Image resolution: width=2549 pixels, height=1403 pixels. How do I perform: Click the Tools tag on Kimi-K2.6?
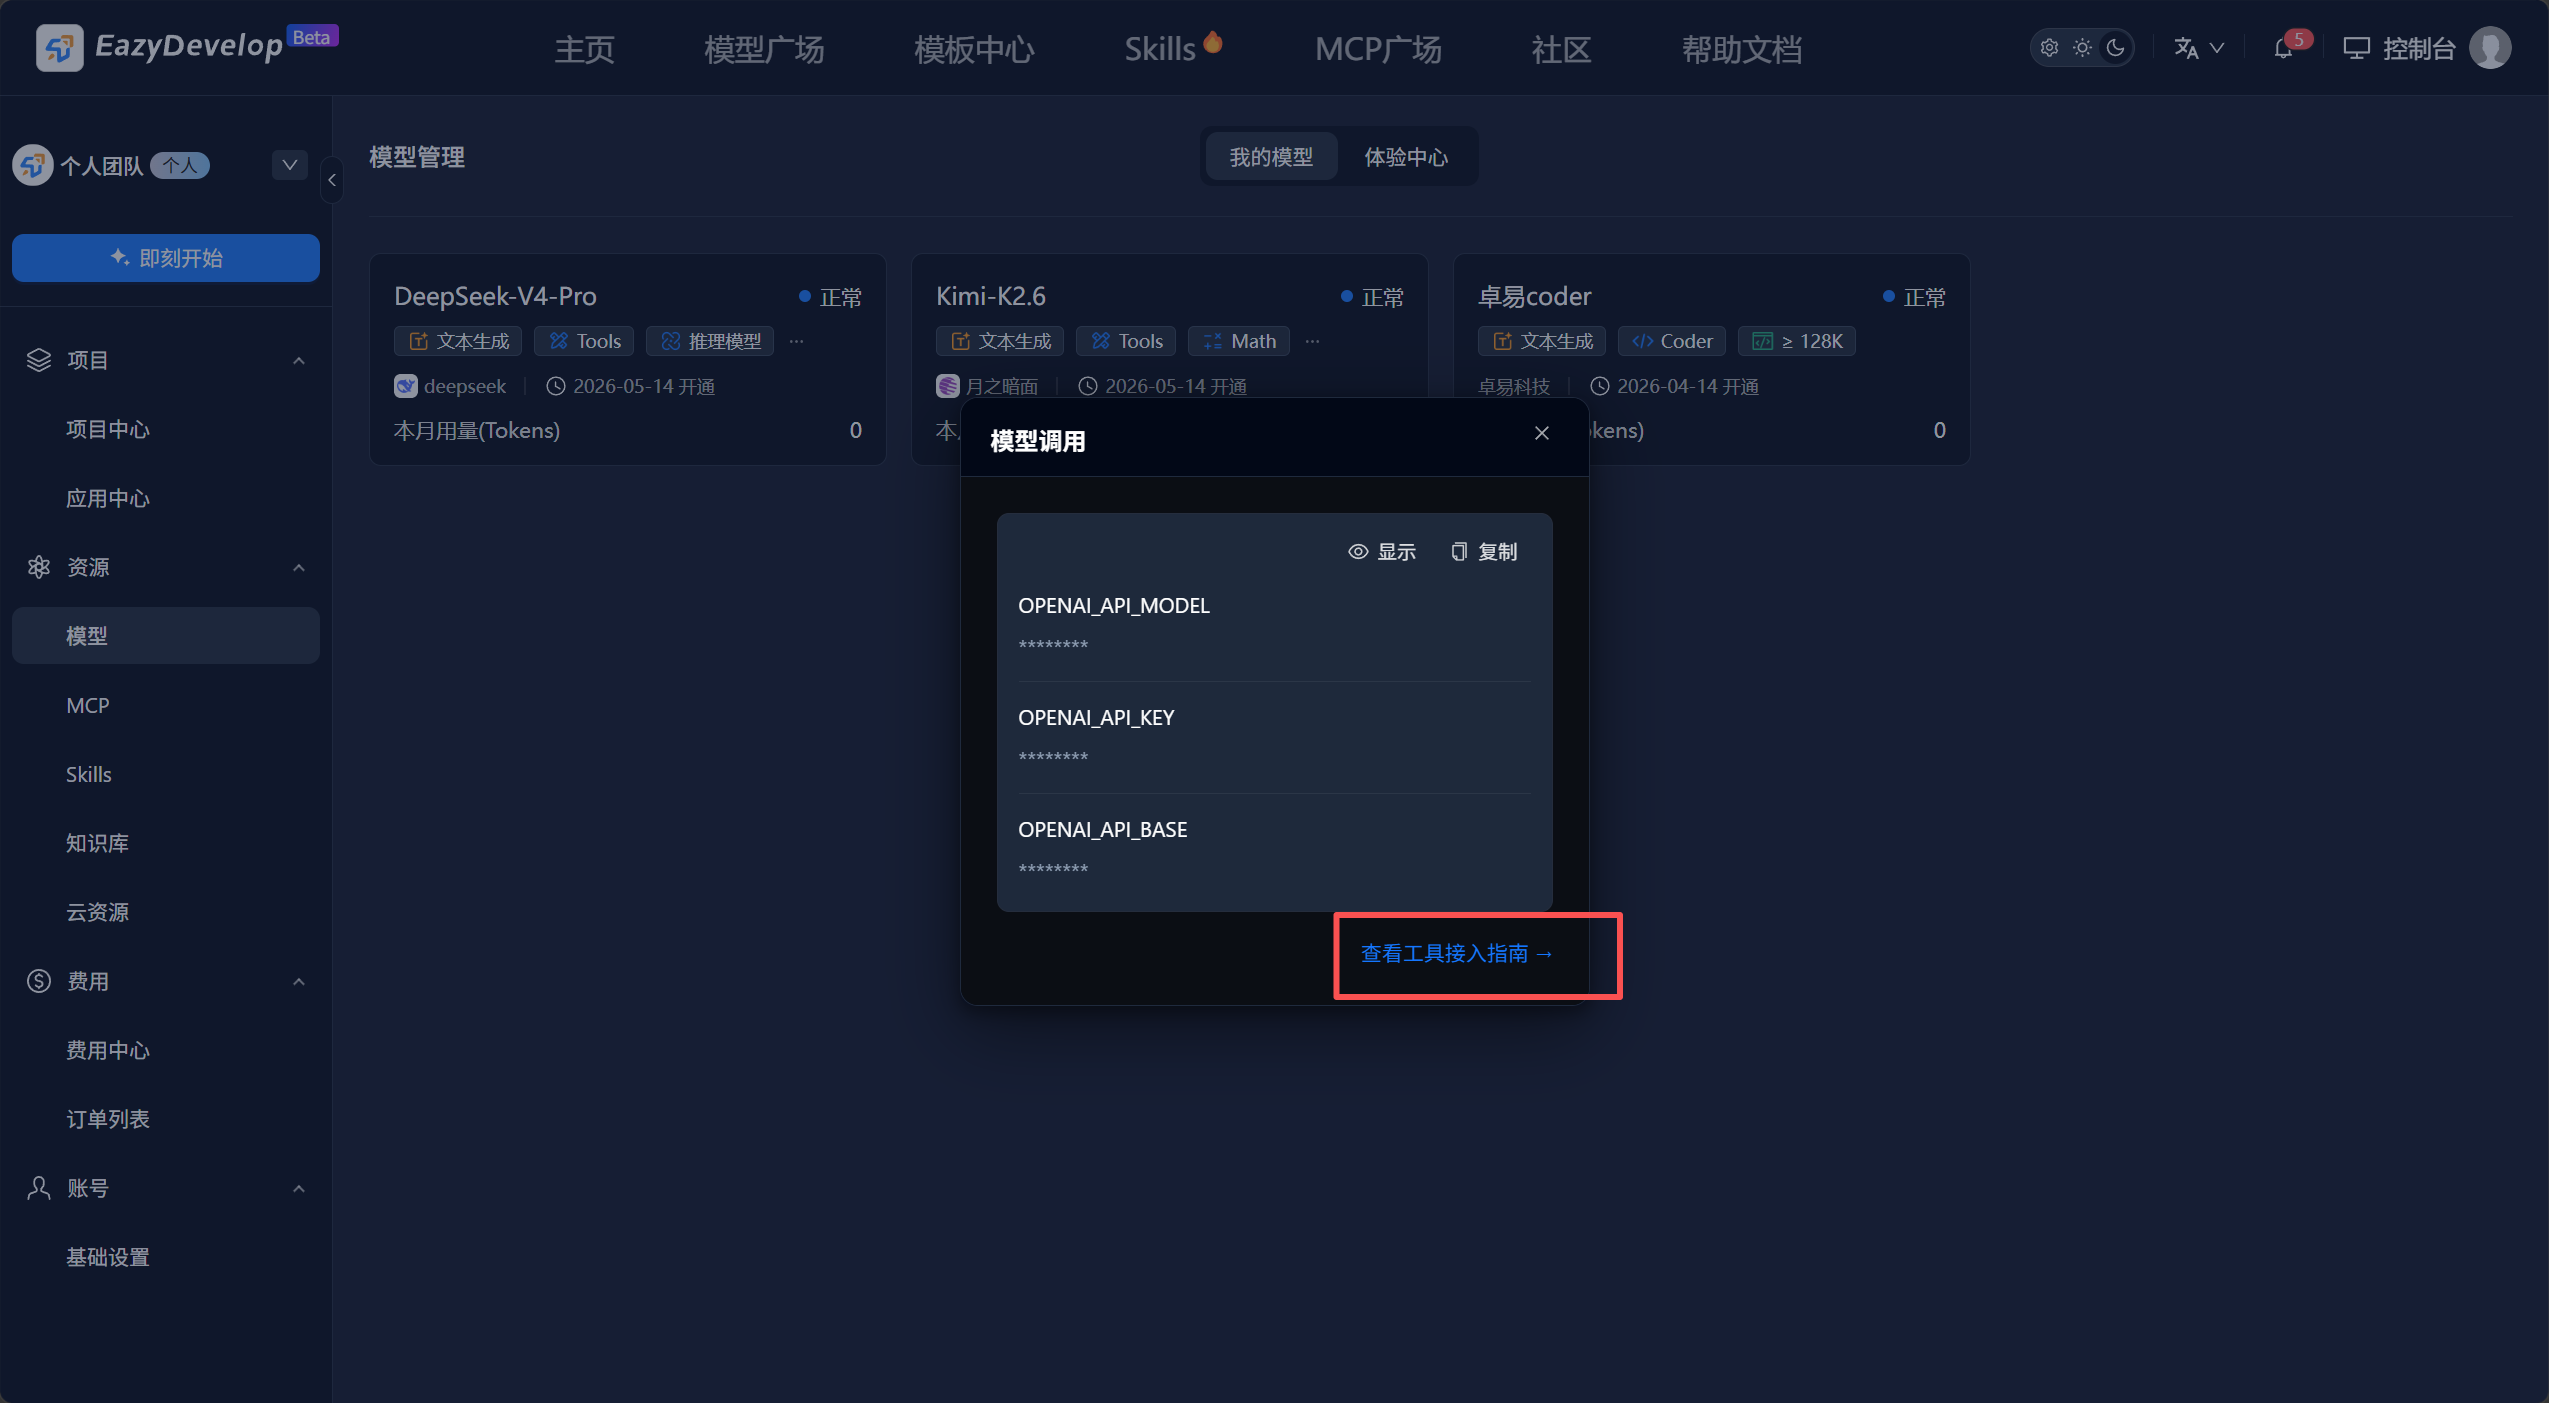[1126, 341]
